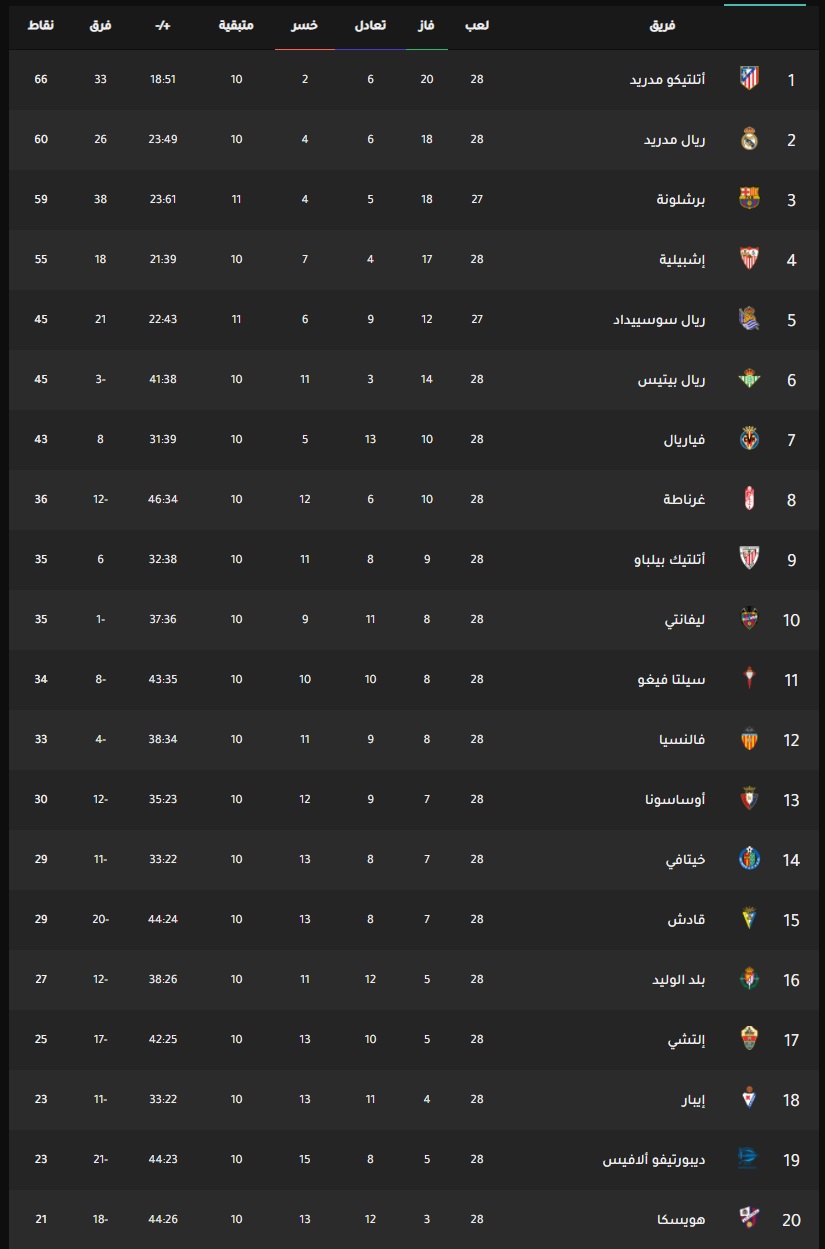The image size is (825, 1249).
Task: Open team link ريال مدريد
Action: 675,139
